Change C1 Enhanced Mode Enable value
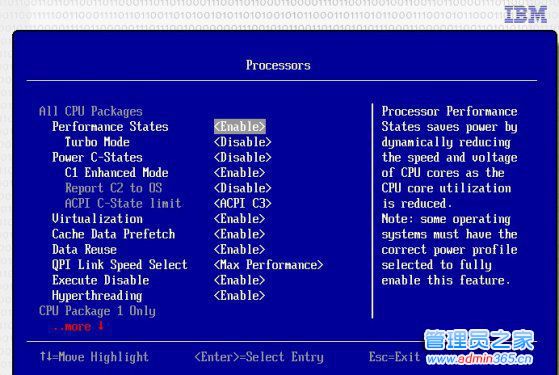The height and width of the screenshot is (375, 559). pos(240,173)
